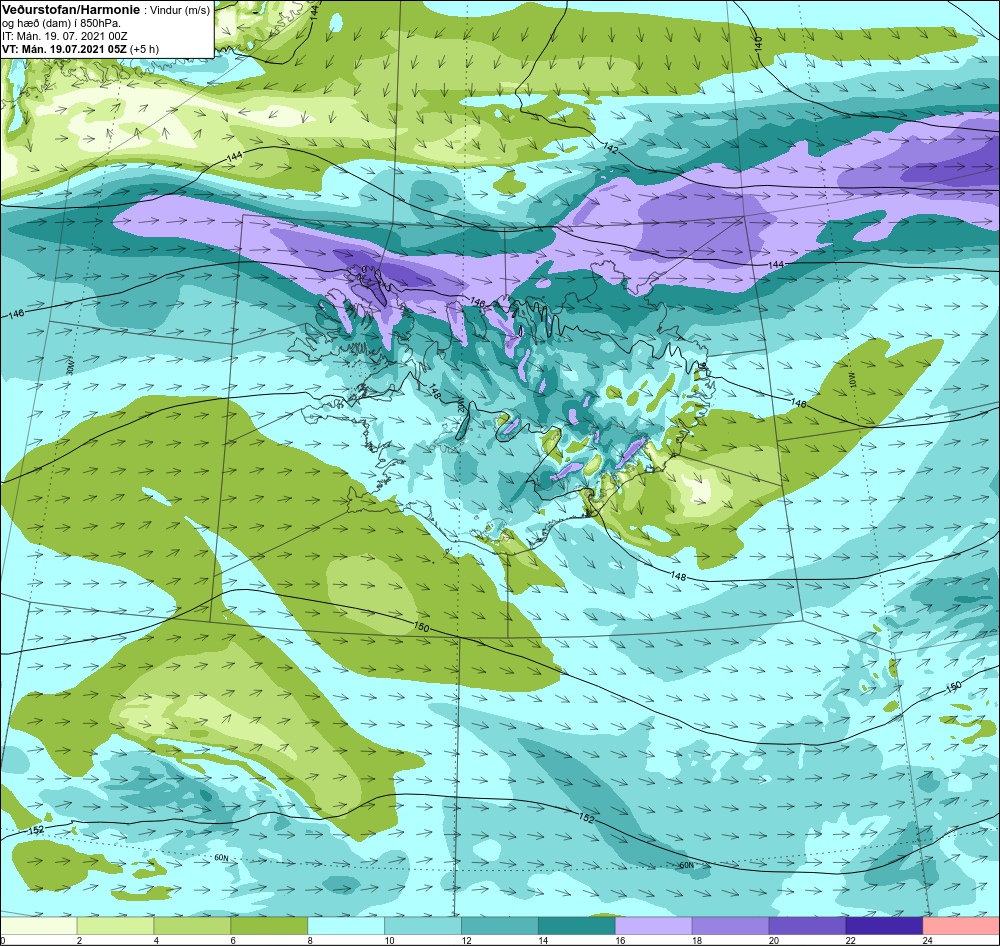The image size is (1000, 946).
Task: Click the (+5 h) forecast offset text
Action: (145, 48)
